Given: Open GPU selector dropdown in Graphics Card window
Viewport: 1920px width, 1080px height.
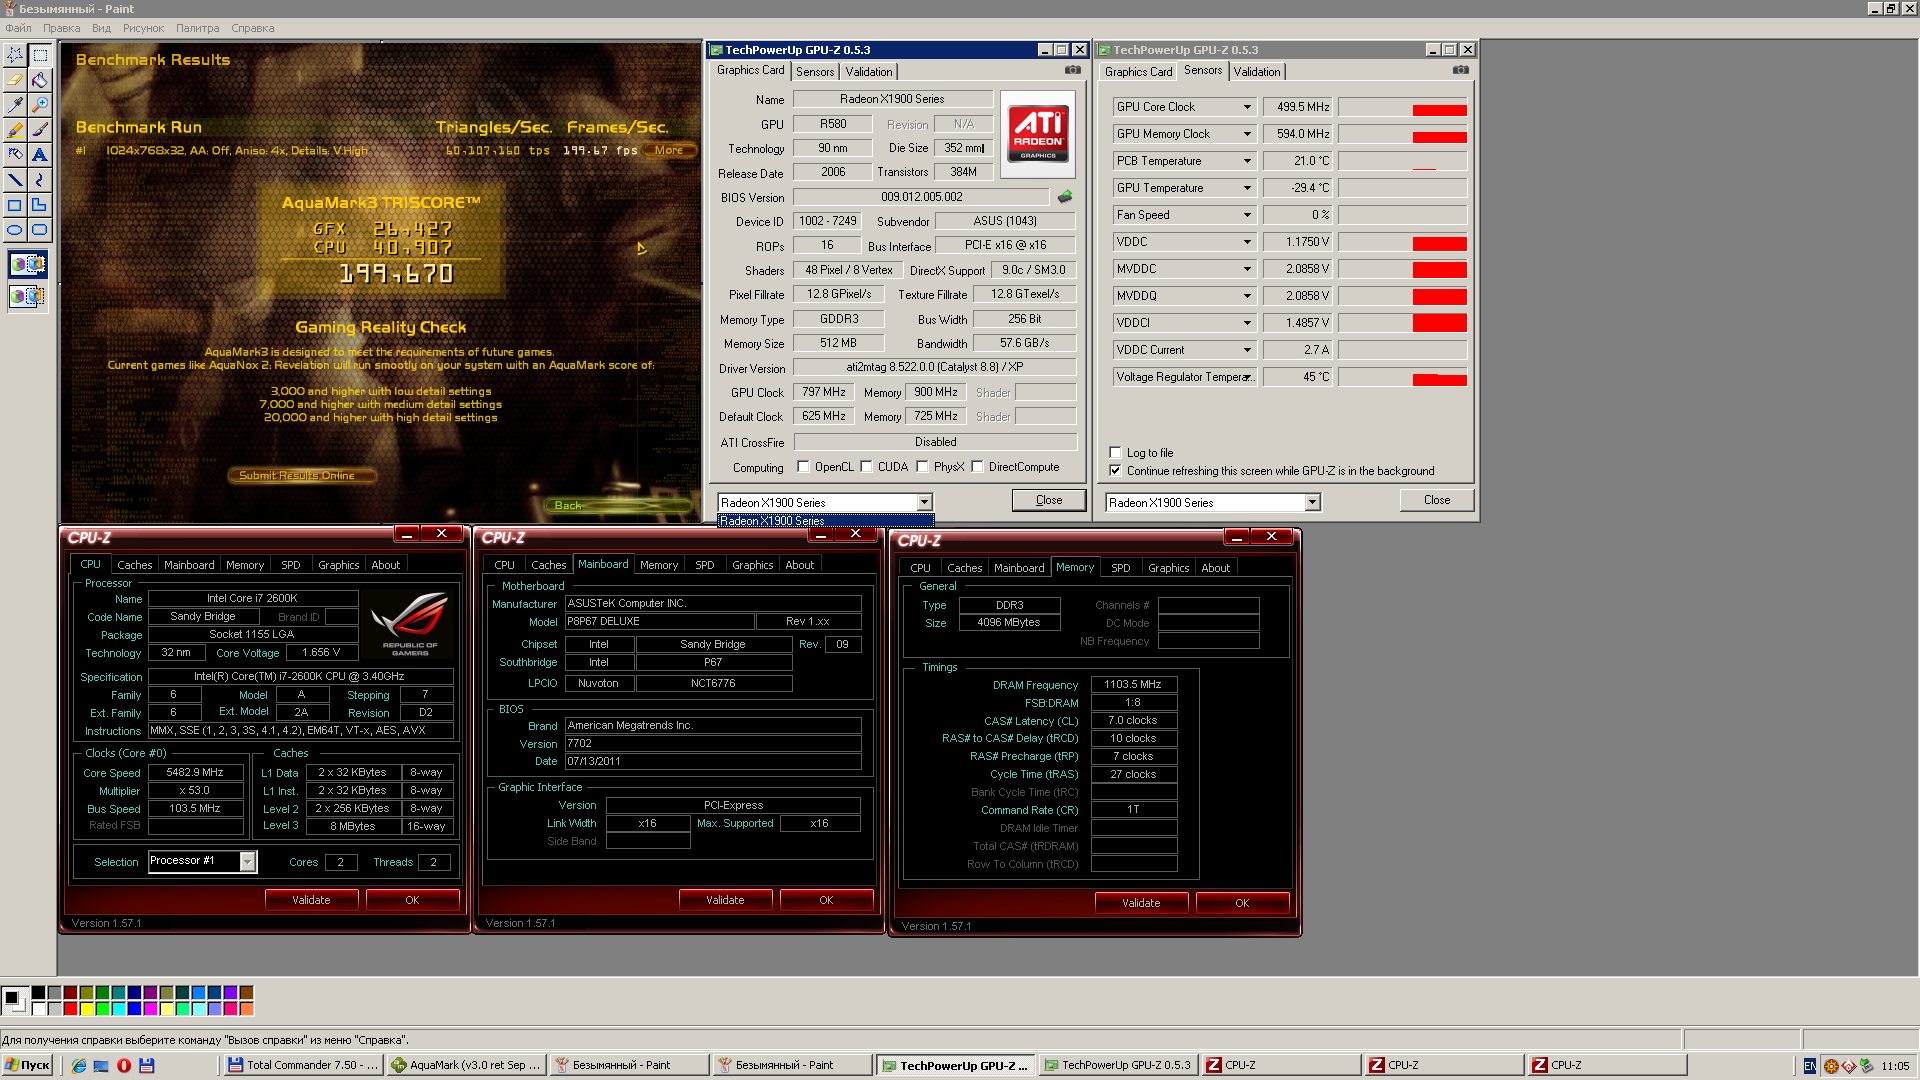Looking at the screenshot, I should click(x=924, y=502).
